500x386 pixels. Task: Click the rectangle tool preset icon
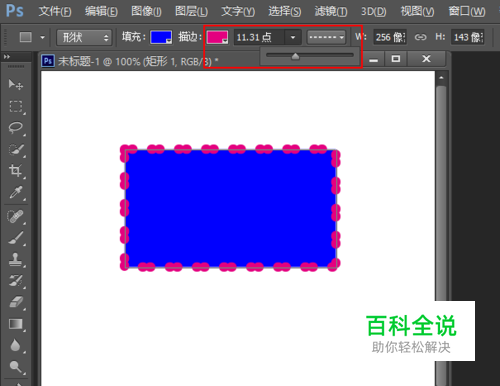tap(26, 37)
